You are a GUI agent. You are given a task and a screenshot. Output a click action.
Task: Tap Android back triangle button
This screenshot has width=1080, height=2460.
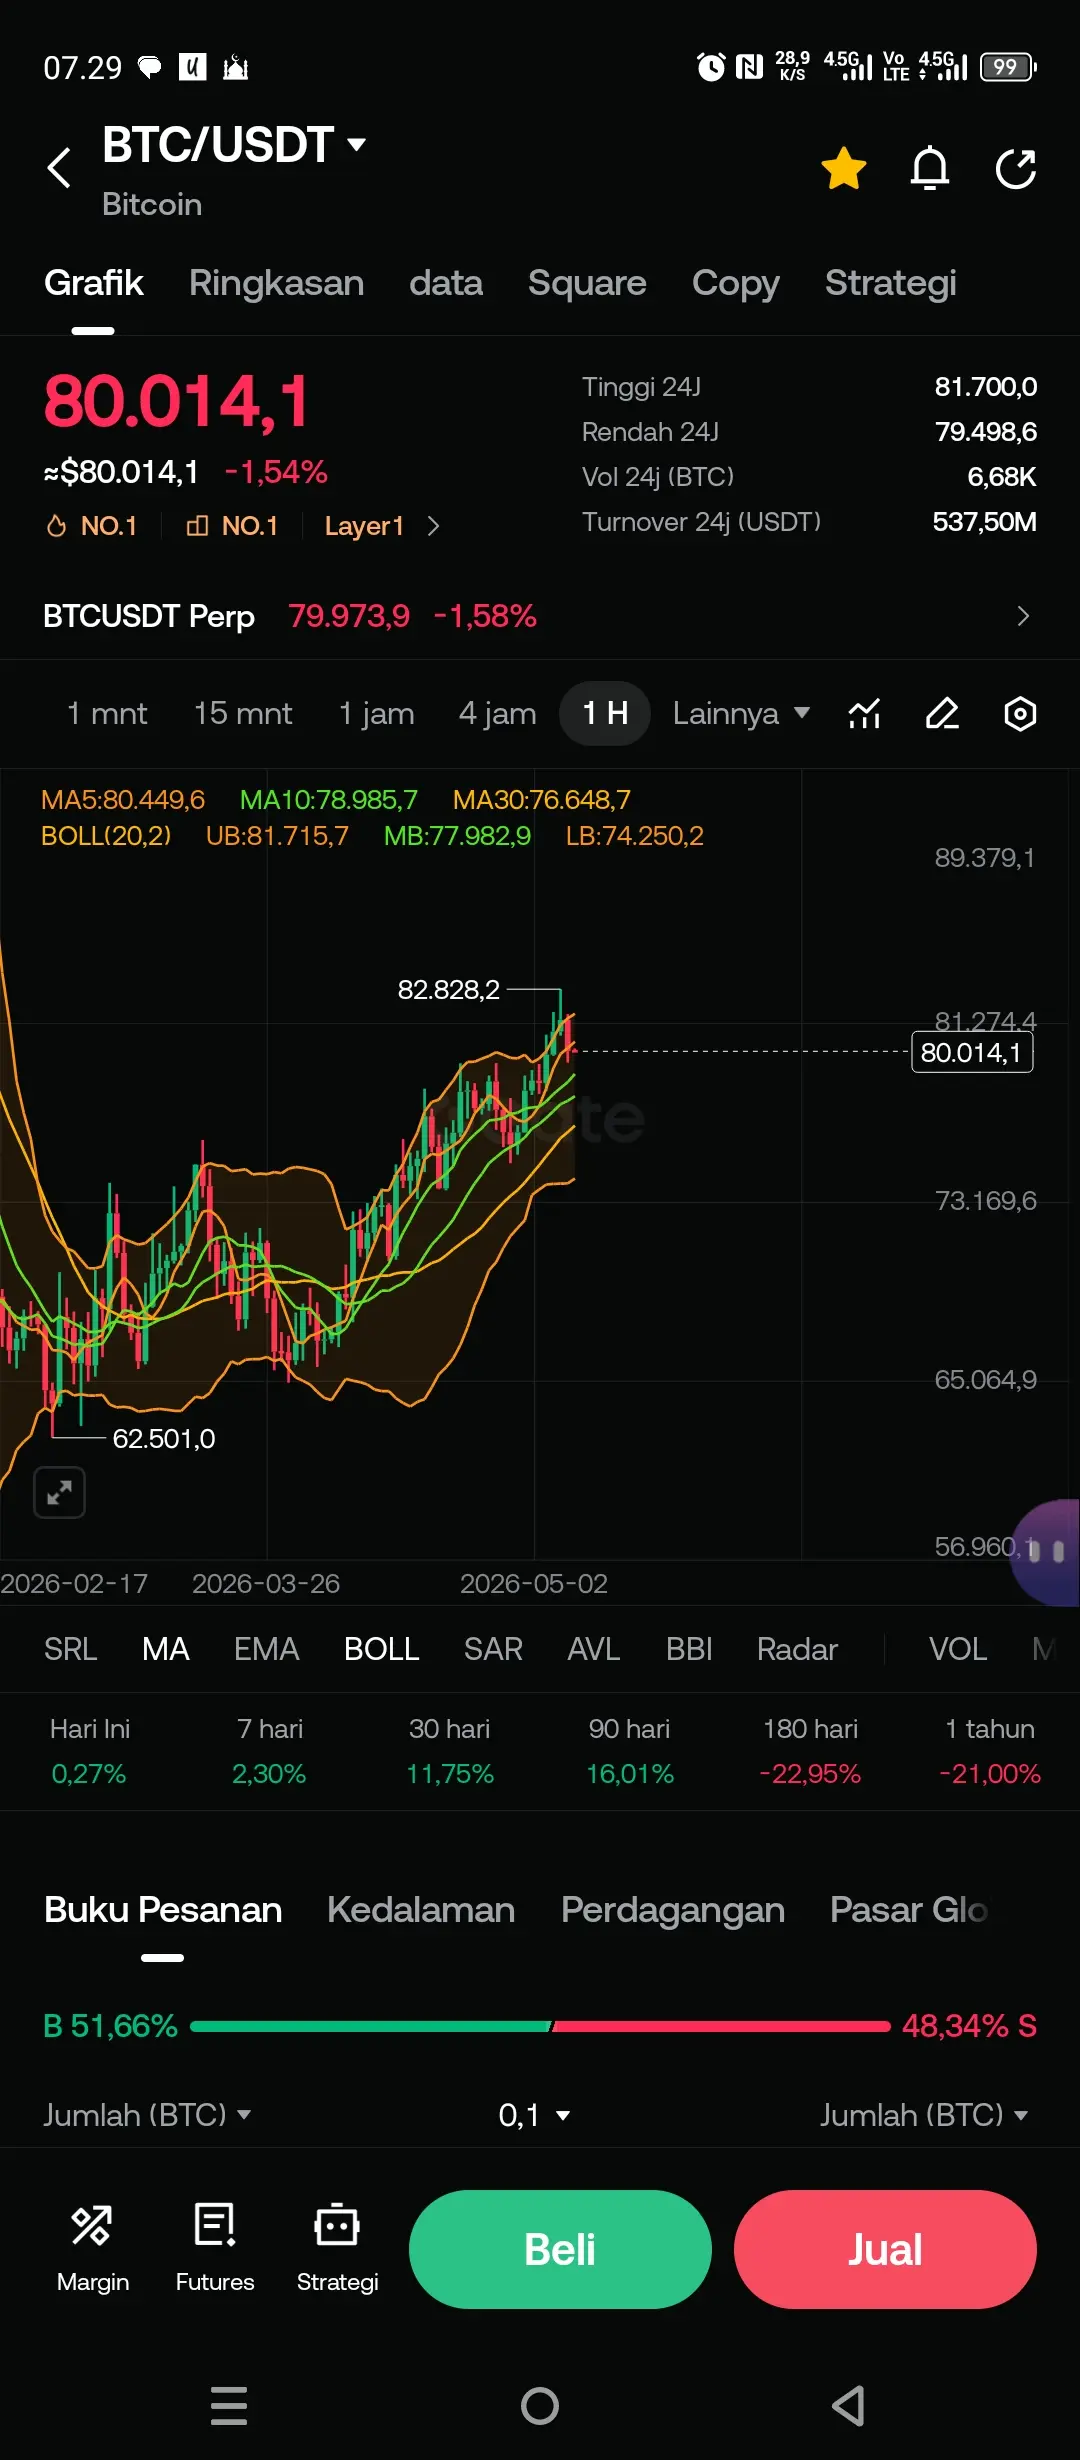[x=849, y=2405]
